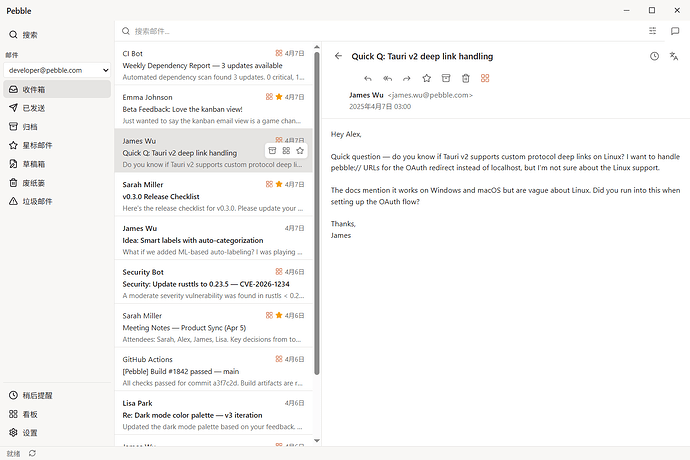
Task: Go back from the opened email
Action: pyautogui.click(x=338, y=56)
